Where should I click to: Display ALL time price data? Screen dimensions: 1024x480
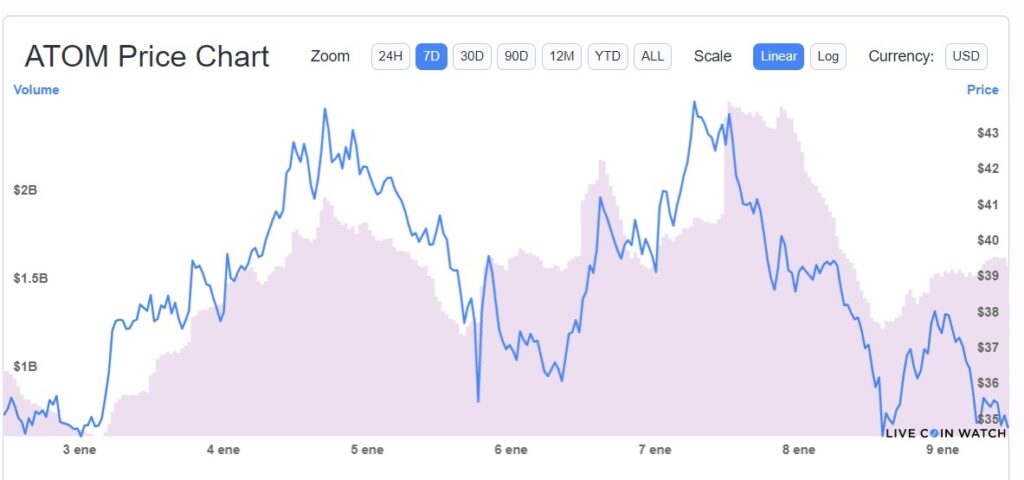652,56
